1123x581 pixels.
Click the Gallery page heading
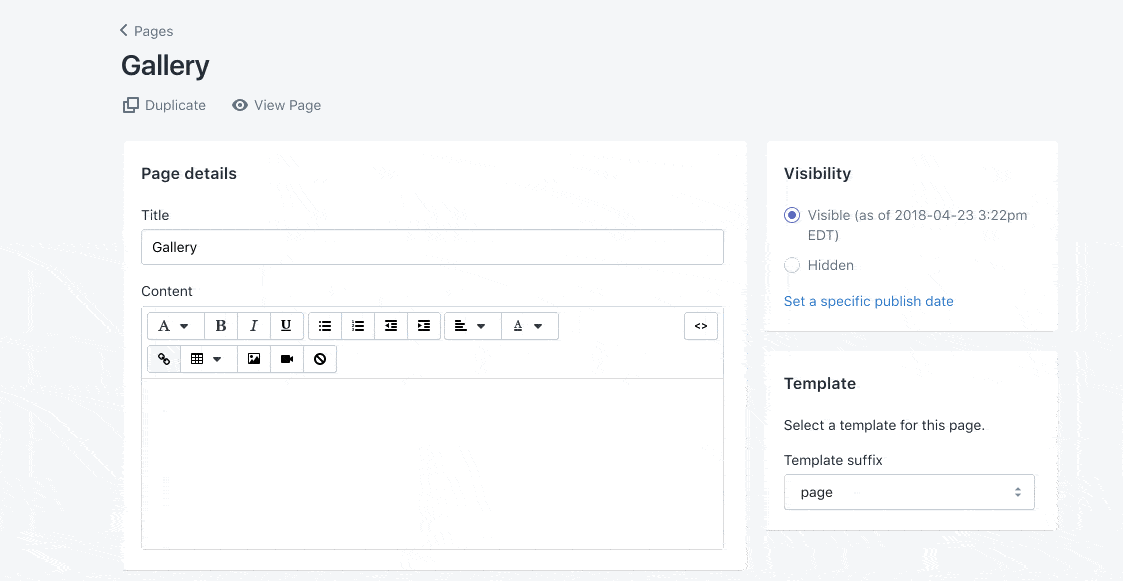[165, 65]
